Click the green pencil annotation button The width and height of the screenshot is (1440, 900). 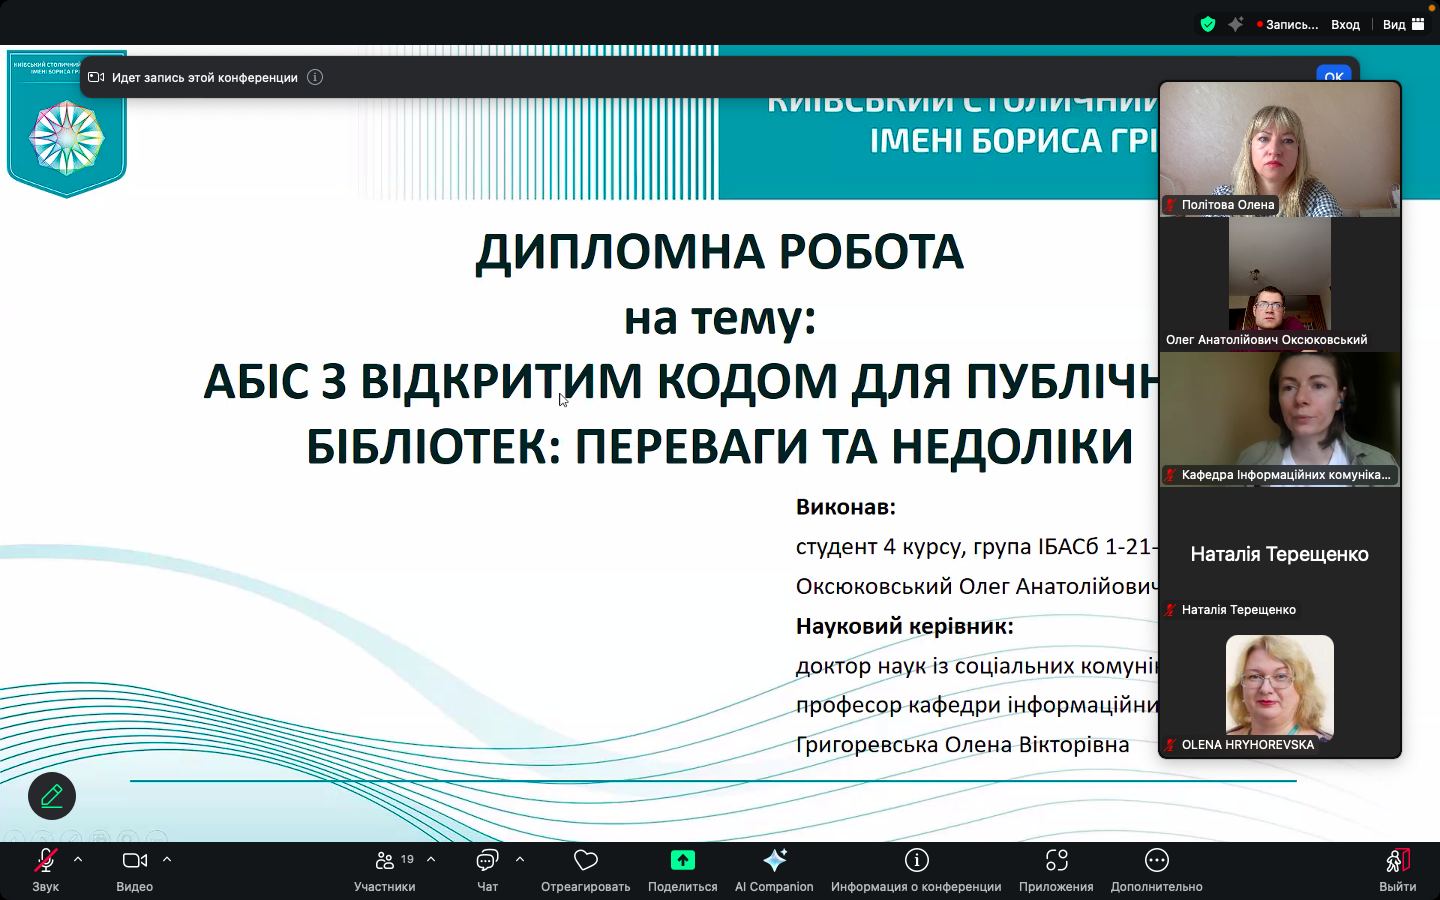(x=52, y=796)
